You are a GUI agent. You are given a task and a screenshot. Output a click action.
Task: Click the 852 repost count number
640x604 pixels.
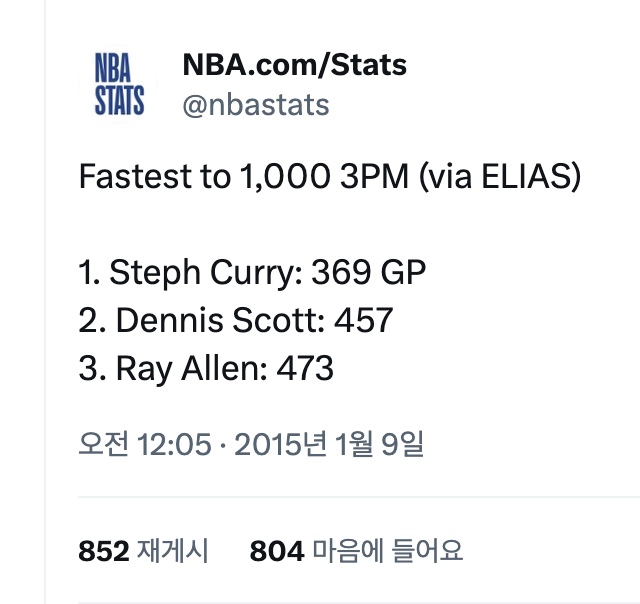point(104,550)
